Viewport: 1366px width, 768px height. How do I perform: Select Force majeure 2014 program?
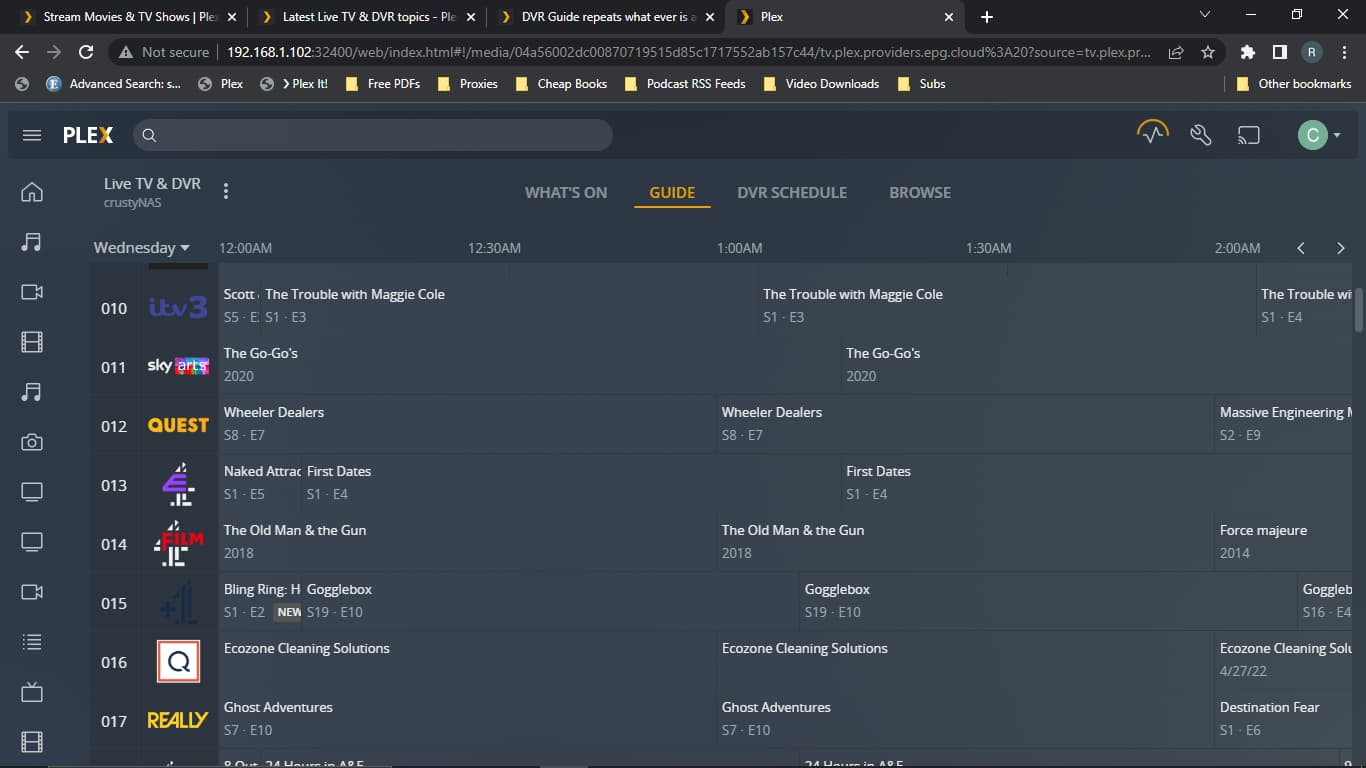point(1284,541)
